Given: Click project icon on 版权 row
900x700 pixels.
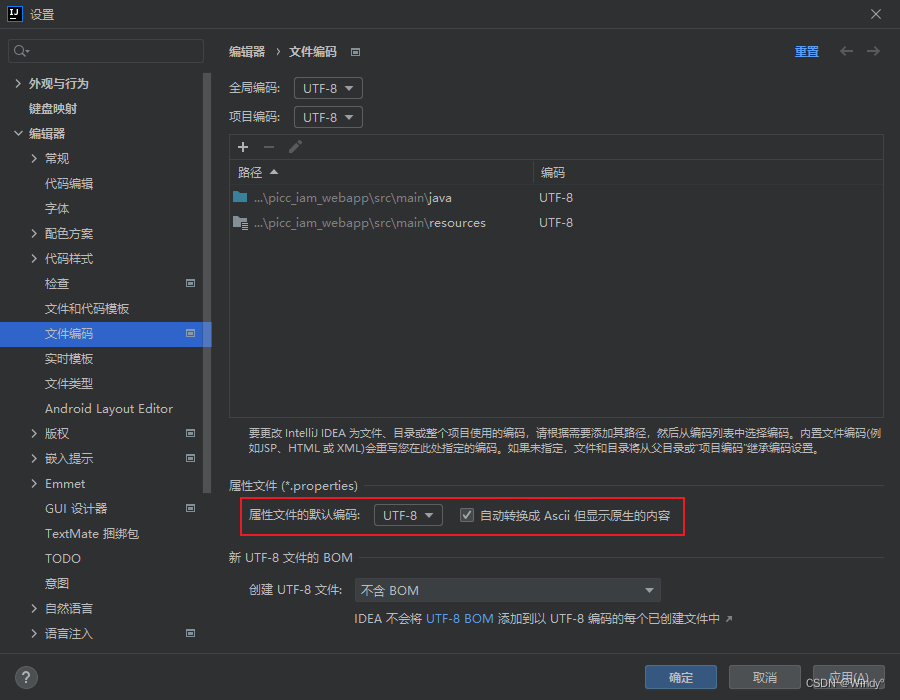Looking at the screenshot, I should (191, 433).
